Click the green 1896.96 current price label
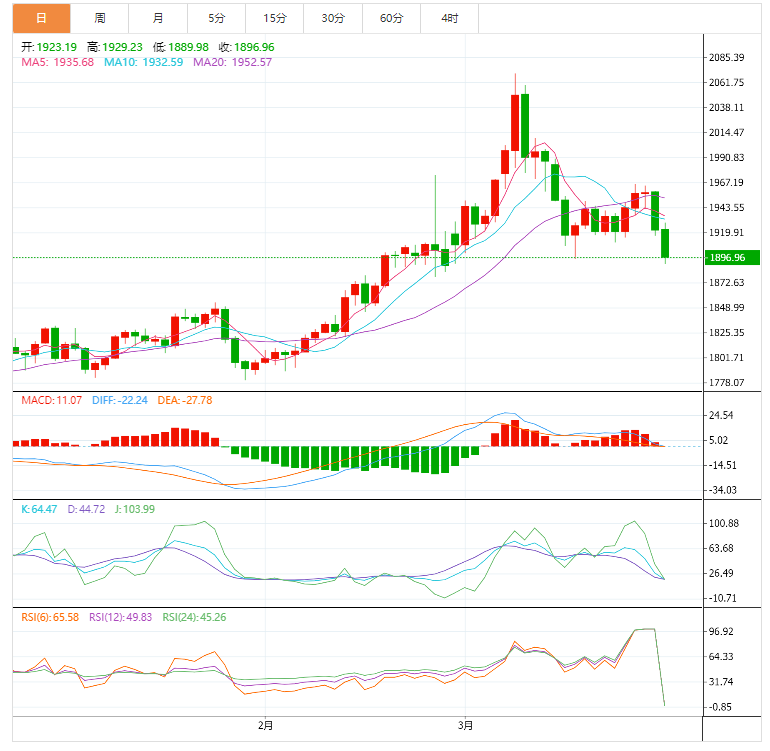 click(732, 257)
